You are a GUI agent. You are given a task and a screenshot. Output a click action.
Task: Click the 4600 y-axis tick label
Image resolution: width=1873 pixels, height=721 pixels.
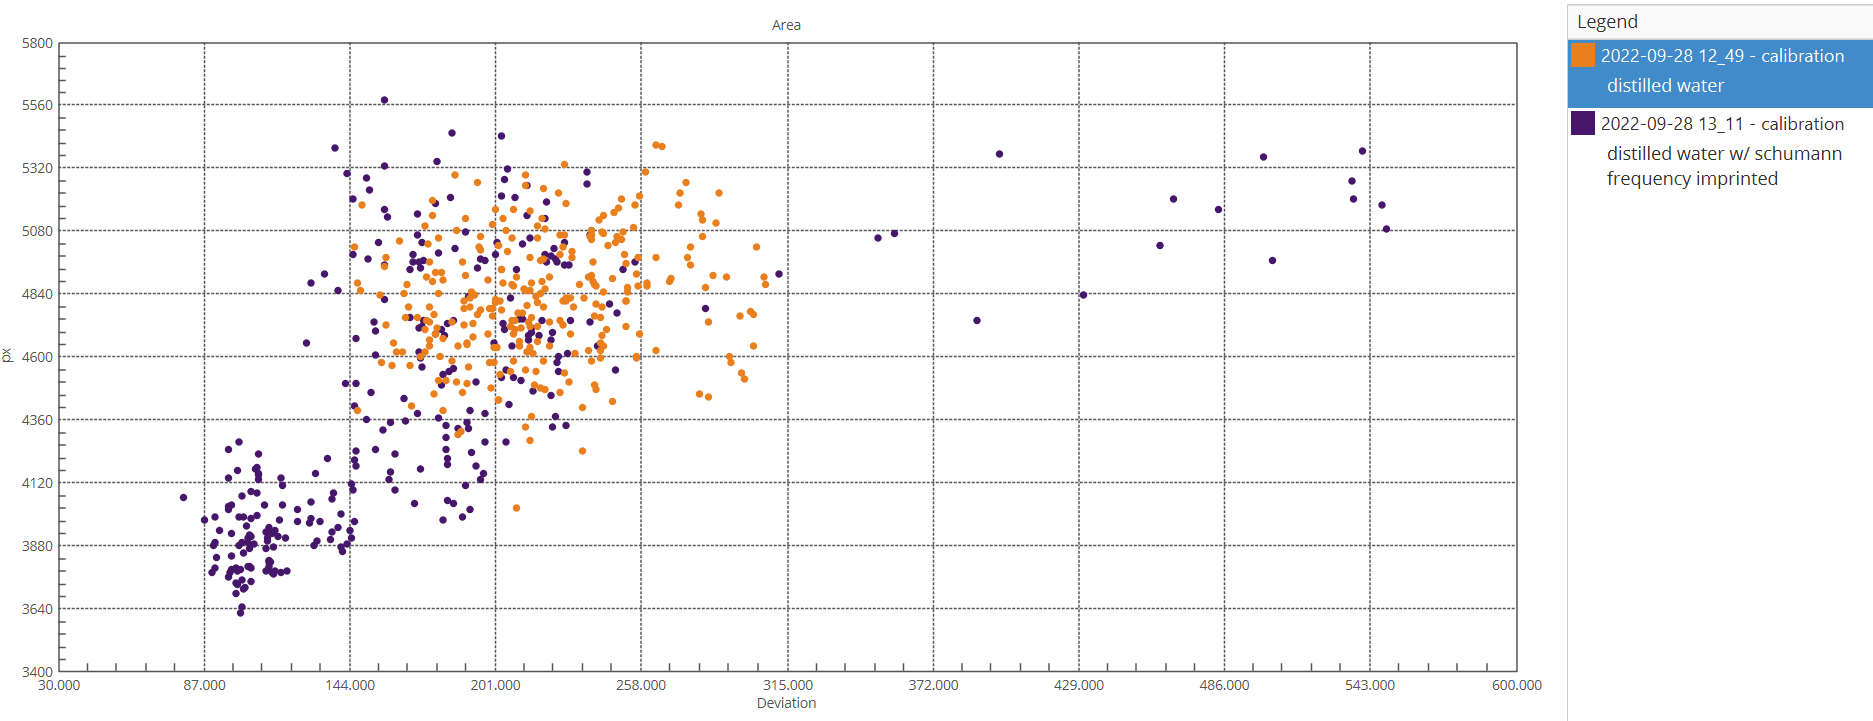tap(37, 357)
